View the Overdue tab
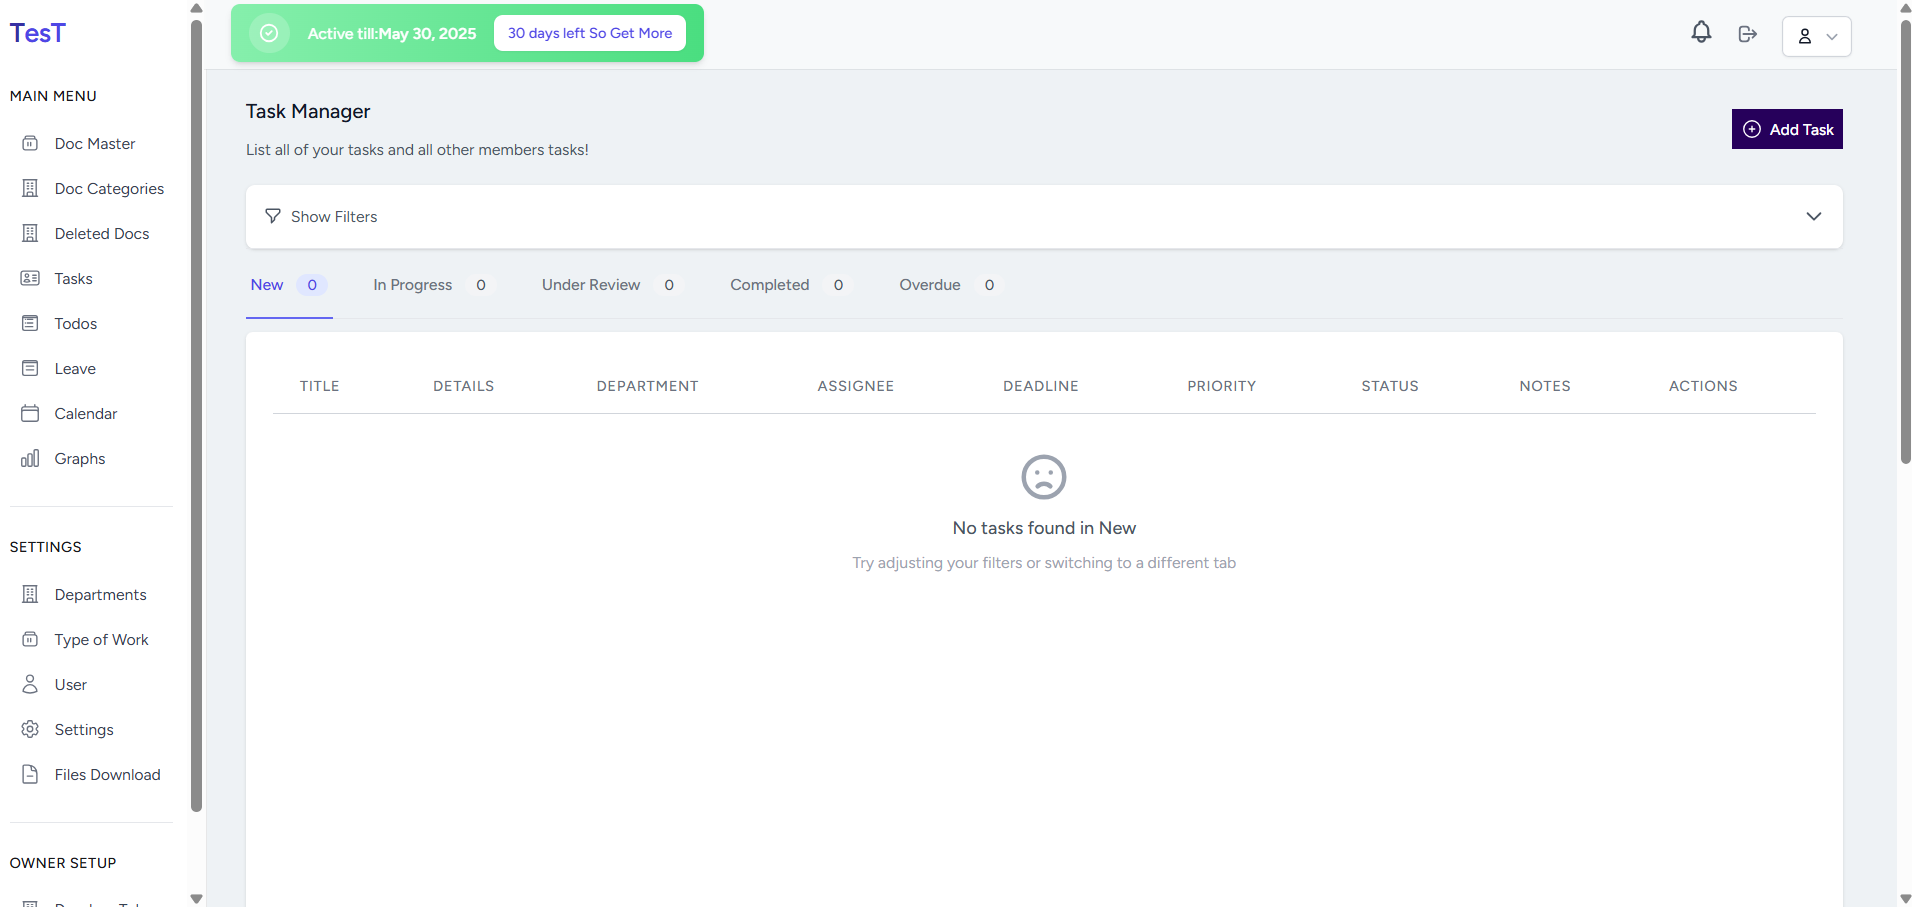1912x907 pixels. coord(950,285)
